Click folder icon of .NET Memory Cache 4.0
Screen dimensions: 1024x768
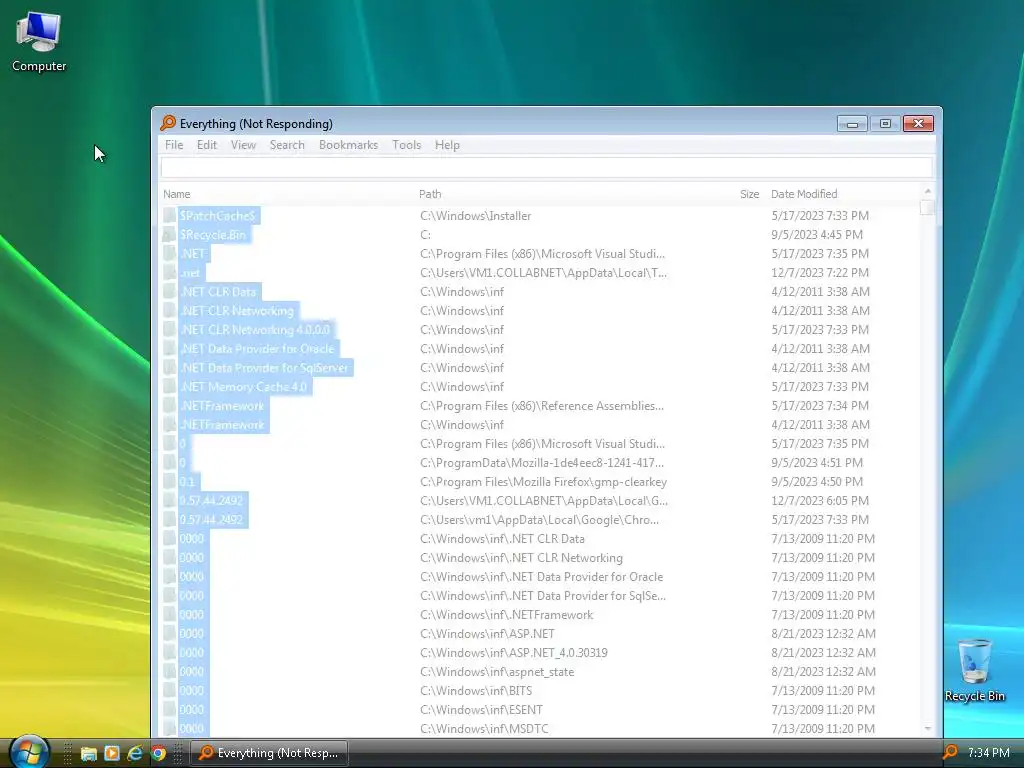click(169, 387)
